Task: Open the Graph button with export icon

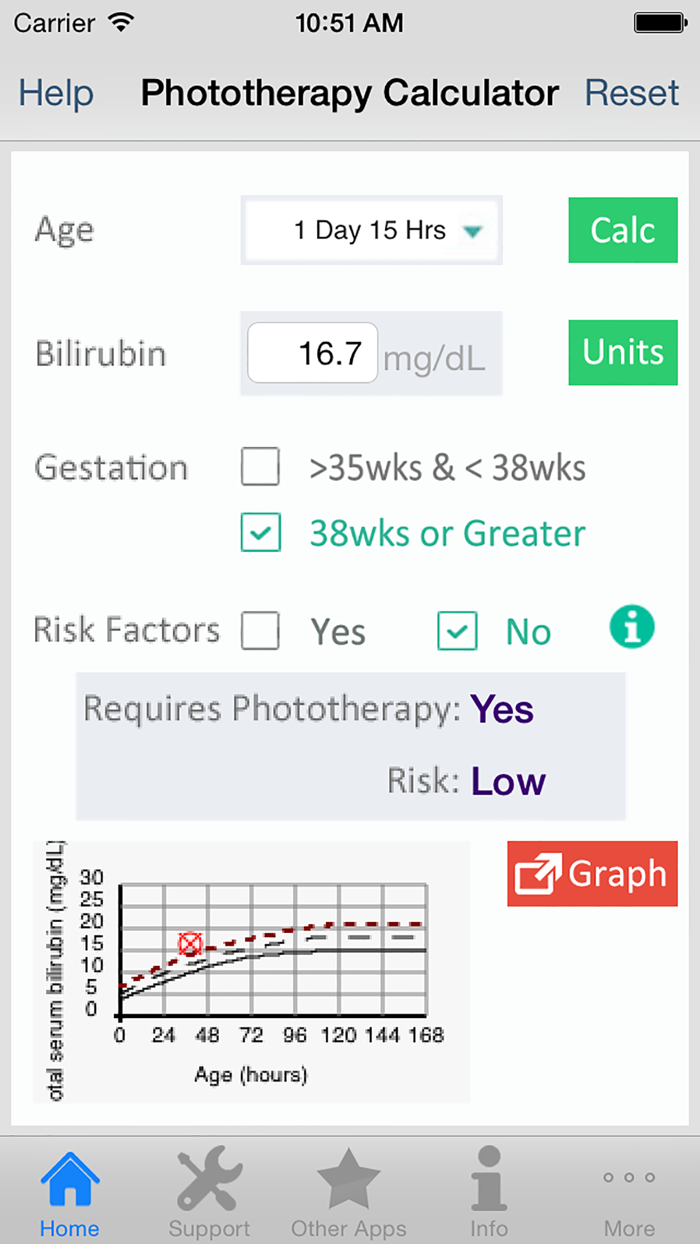Action: pos(592,873)
